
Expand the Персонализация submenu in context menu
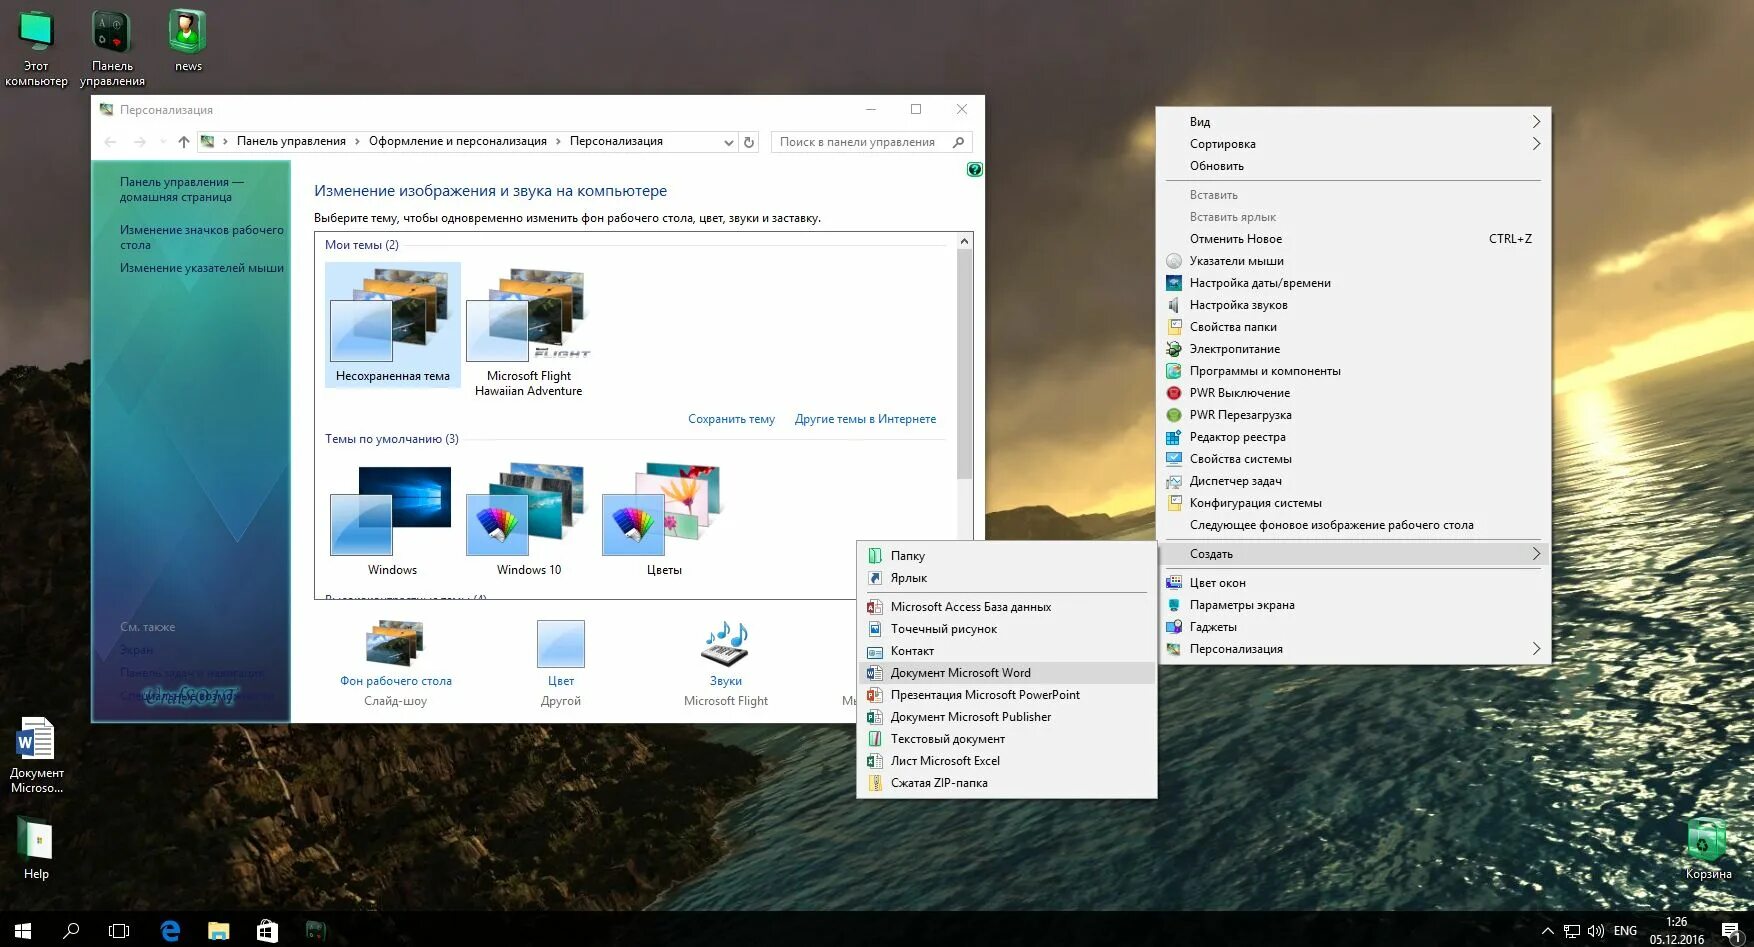pos(1353,649)
